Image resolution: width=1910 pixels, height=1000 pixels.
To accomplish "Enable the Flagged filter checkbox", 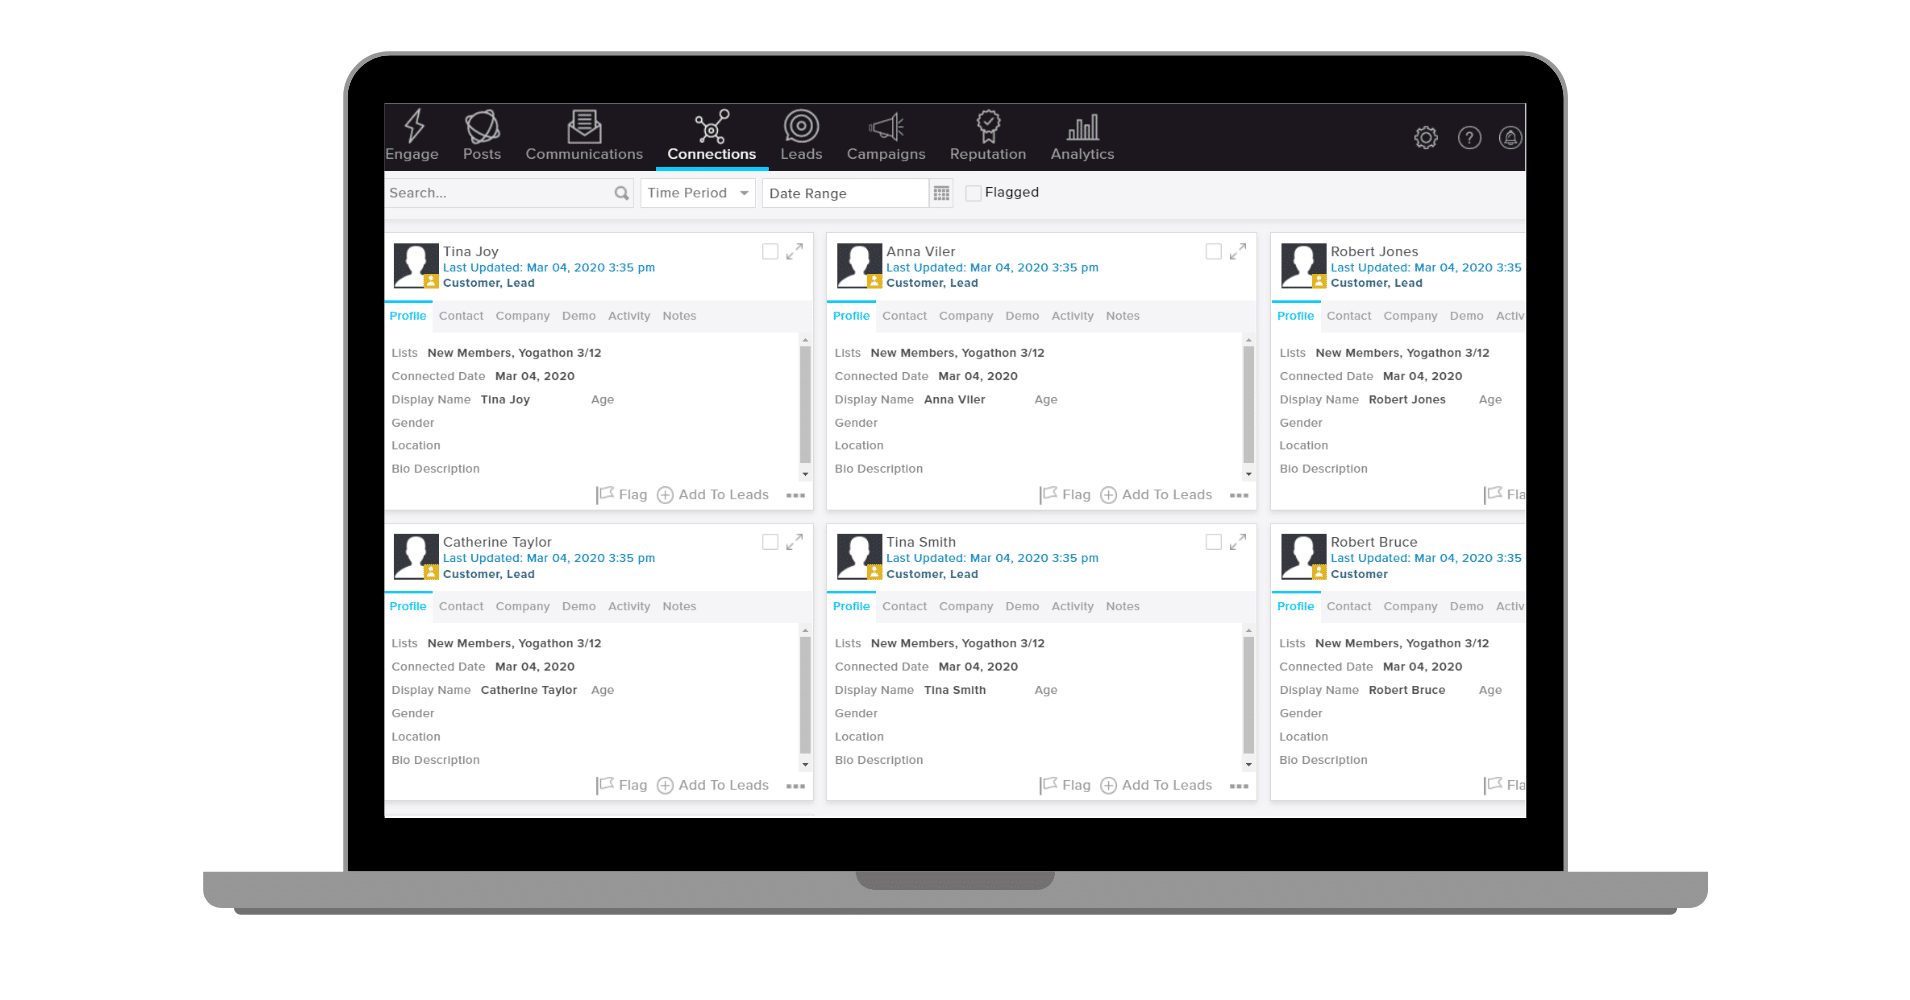I will click(x=973, y=193).
